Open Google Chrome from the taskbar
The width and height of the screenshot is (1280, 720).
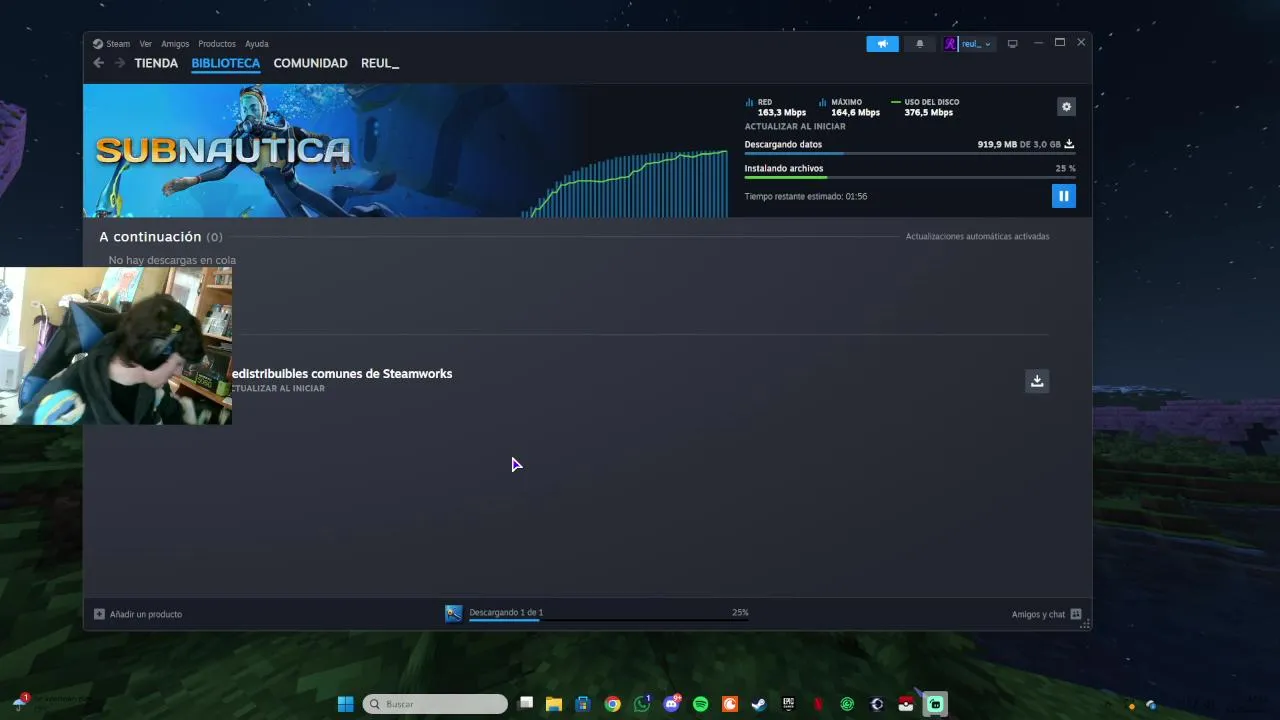pos(612,704)
